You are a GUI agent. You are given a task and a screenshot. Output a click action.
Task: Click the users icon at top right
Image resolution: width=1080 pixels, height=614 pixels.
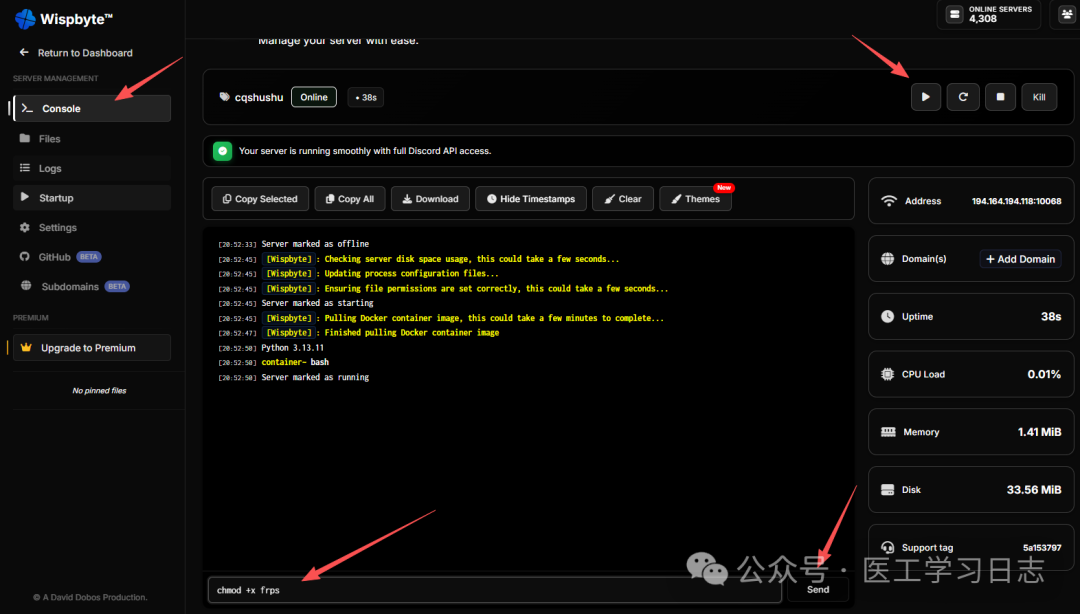(x=1066, y=14)
